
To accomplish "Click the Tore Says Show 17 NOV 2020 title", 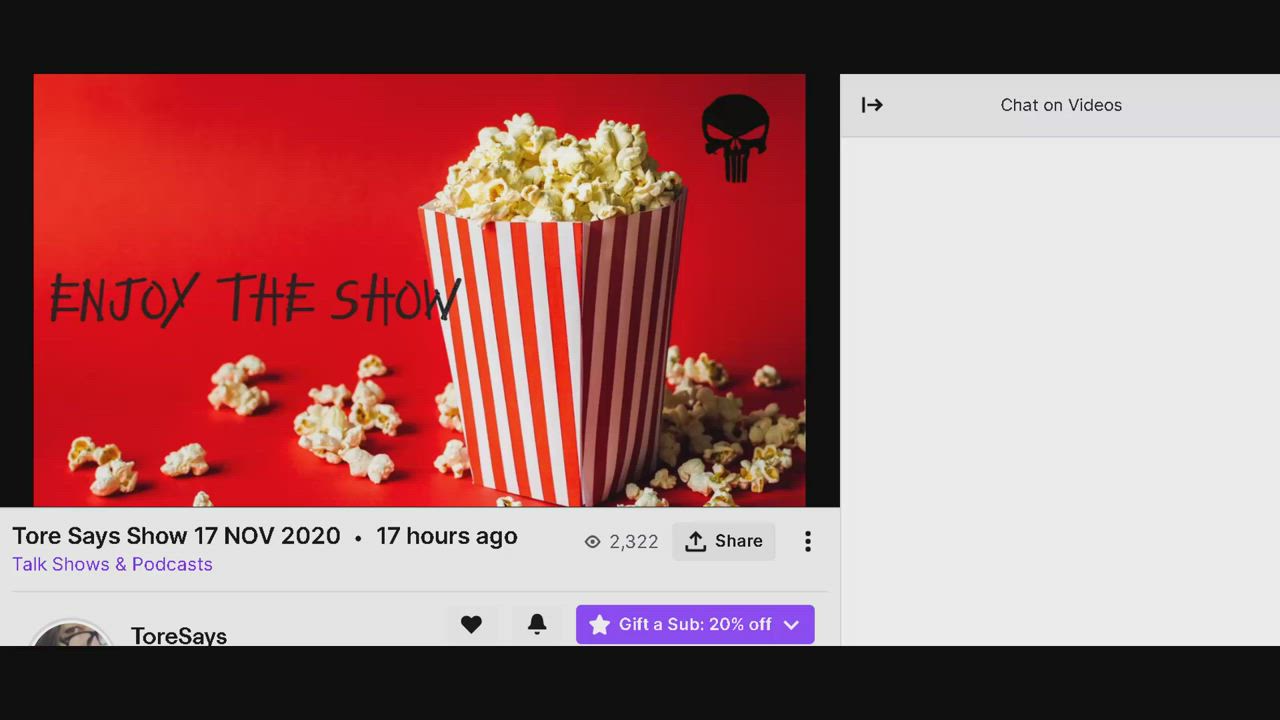I will click(x=176, y=536).
